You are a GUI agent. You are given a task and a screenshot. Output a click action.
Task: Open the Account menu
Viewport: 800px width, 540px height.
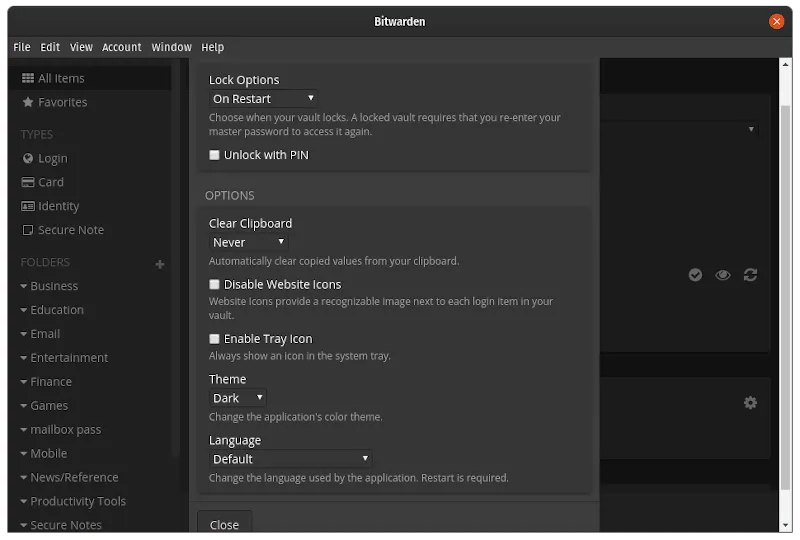point(122,47)
